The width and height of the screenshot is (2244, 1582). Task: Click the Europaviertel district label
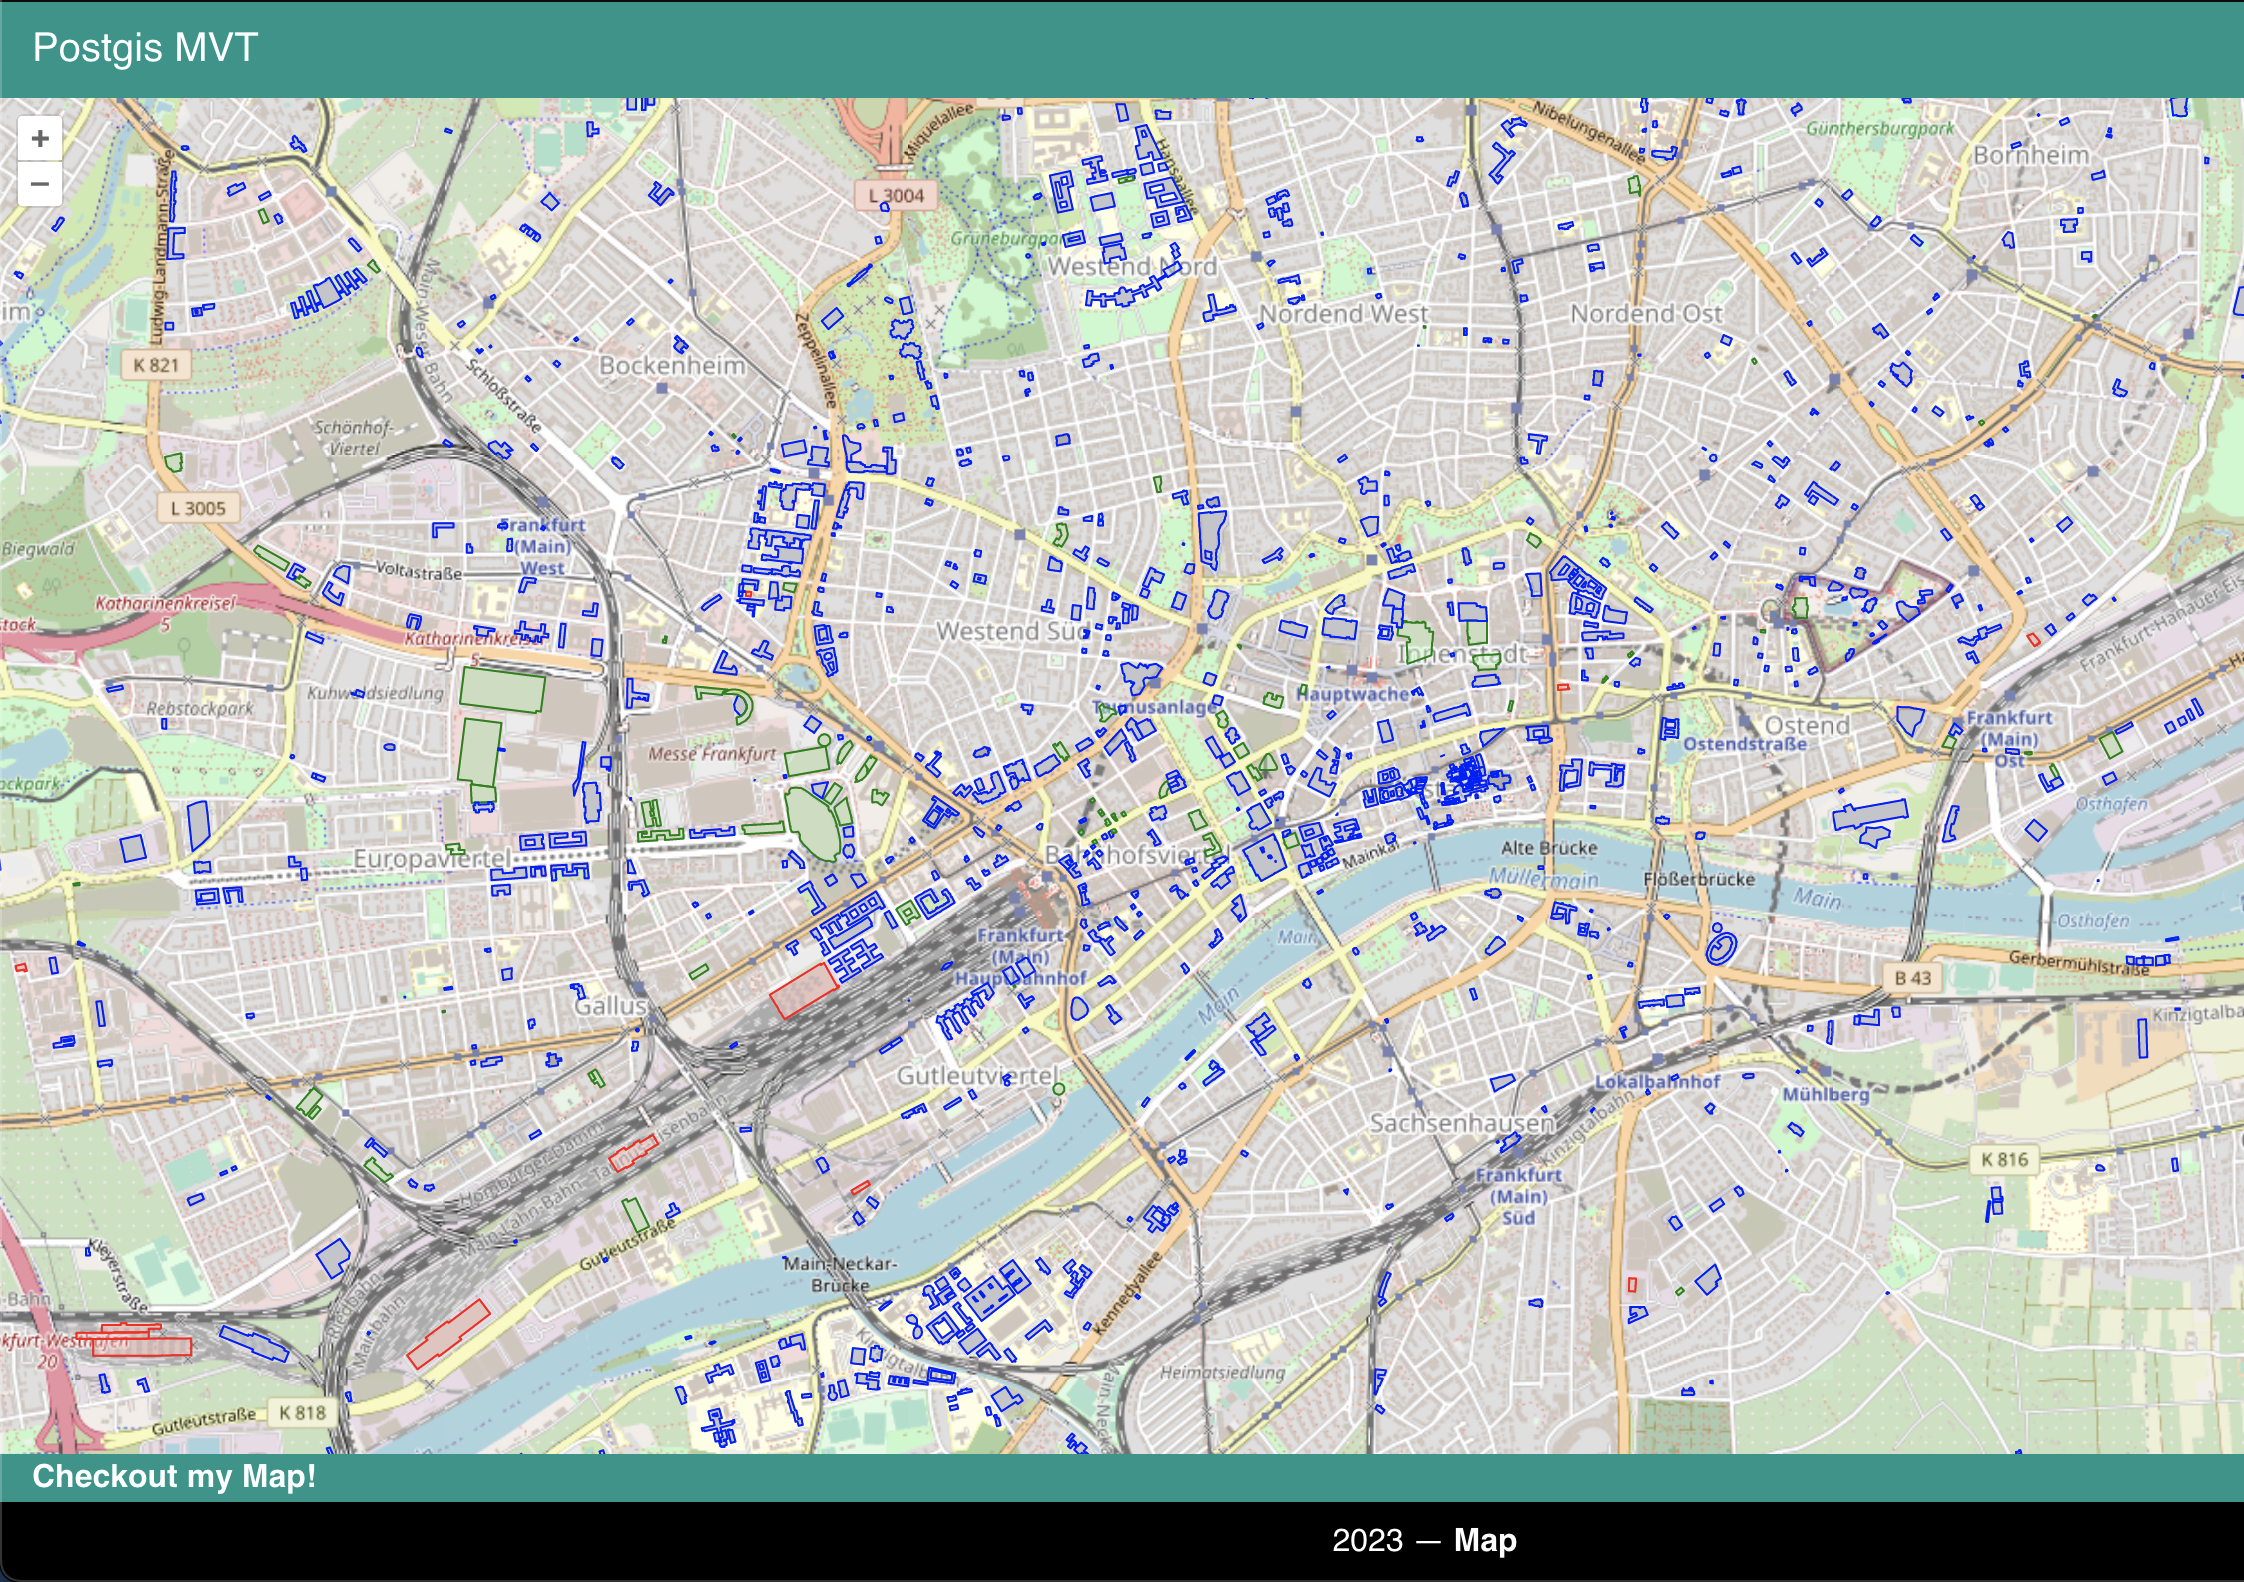(x=432, y=858)
